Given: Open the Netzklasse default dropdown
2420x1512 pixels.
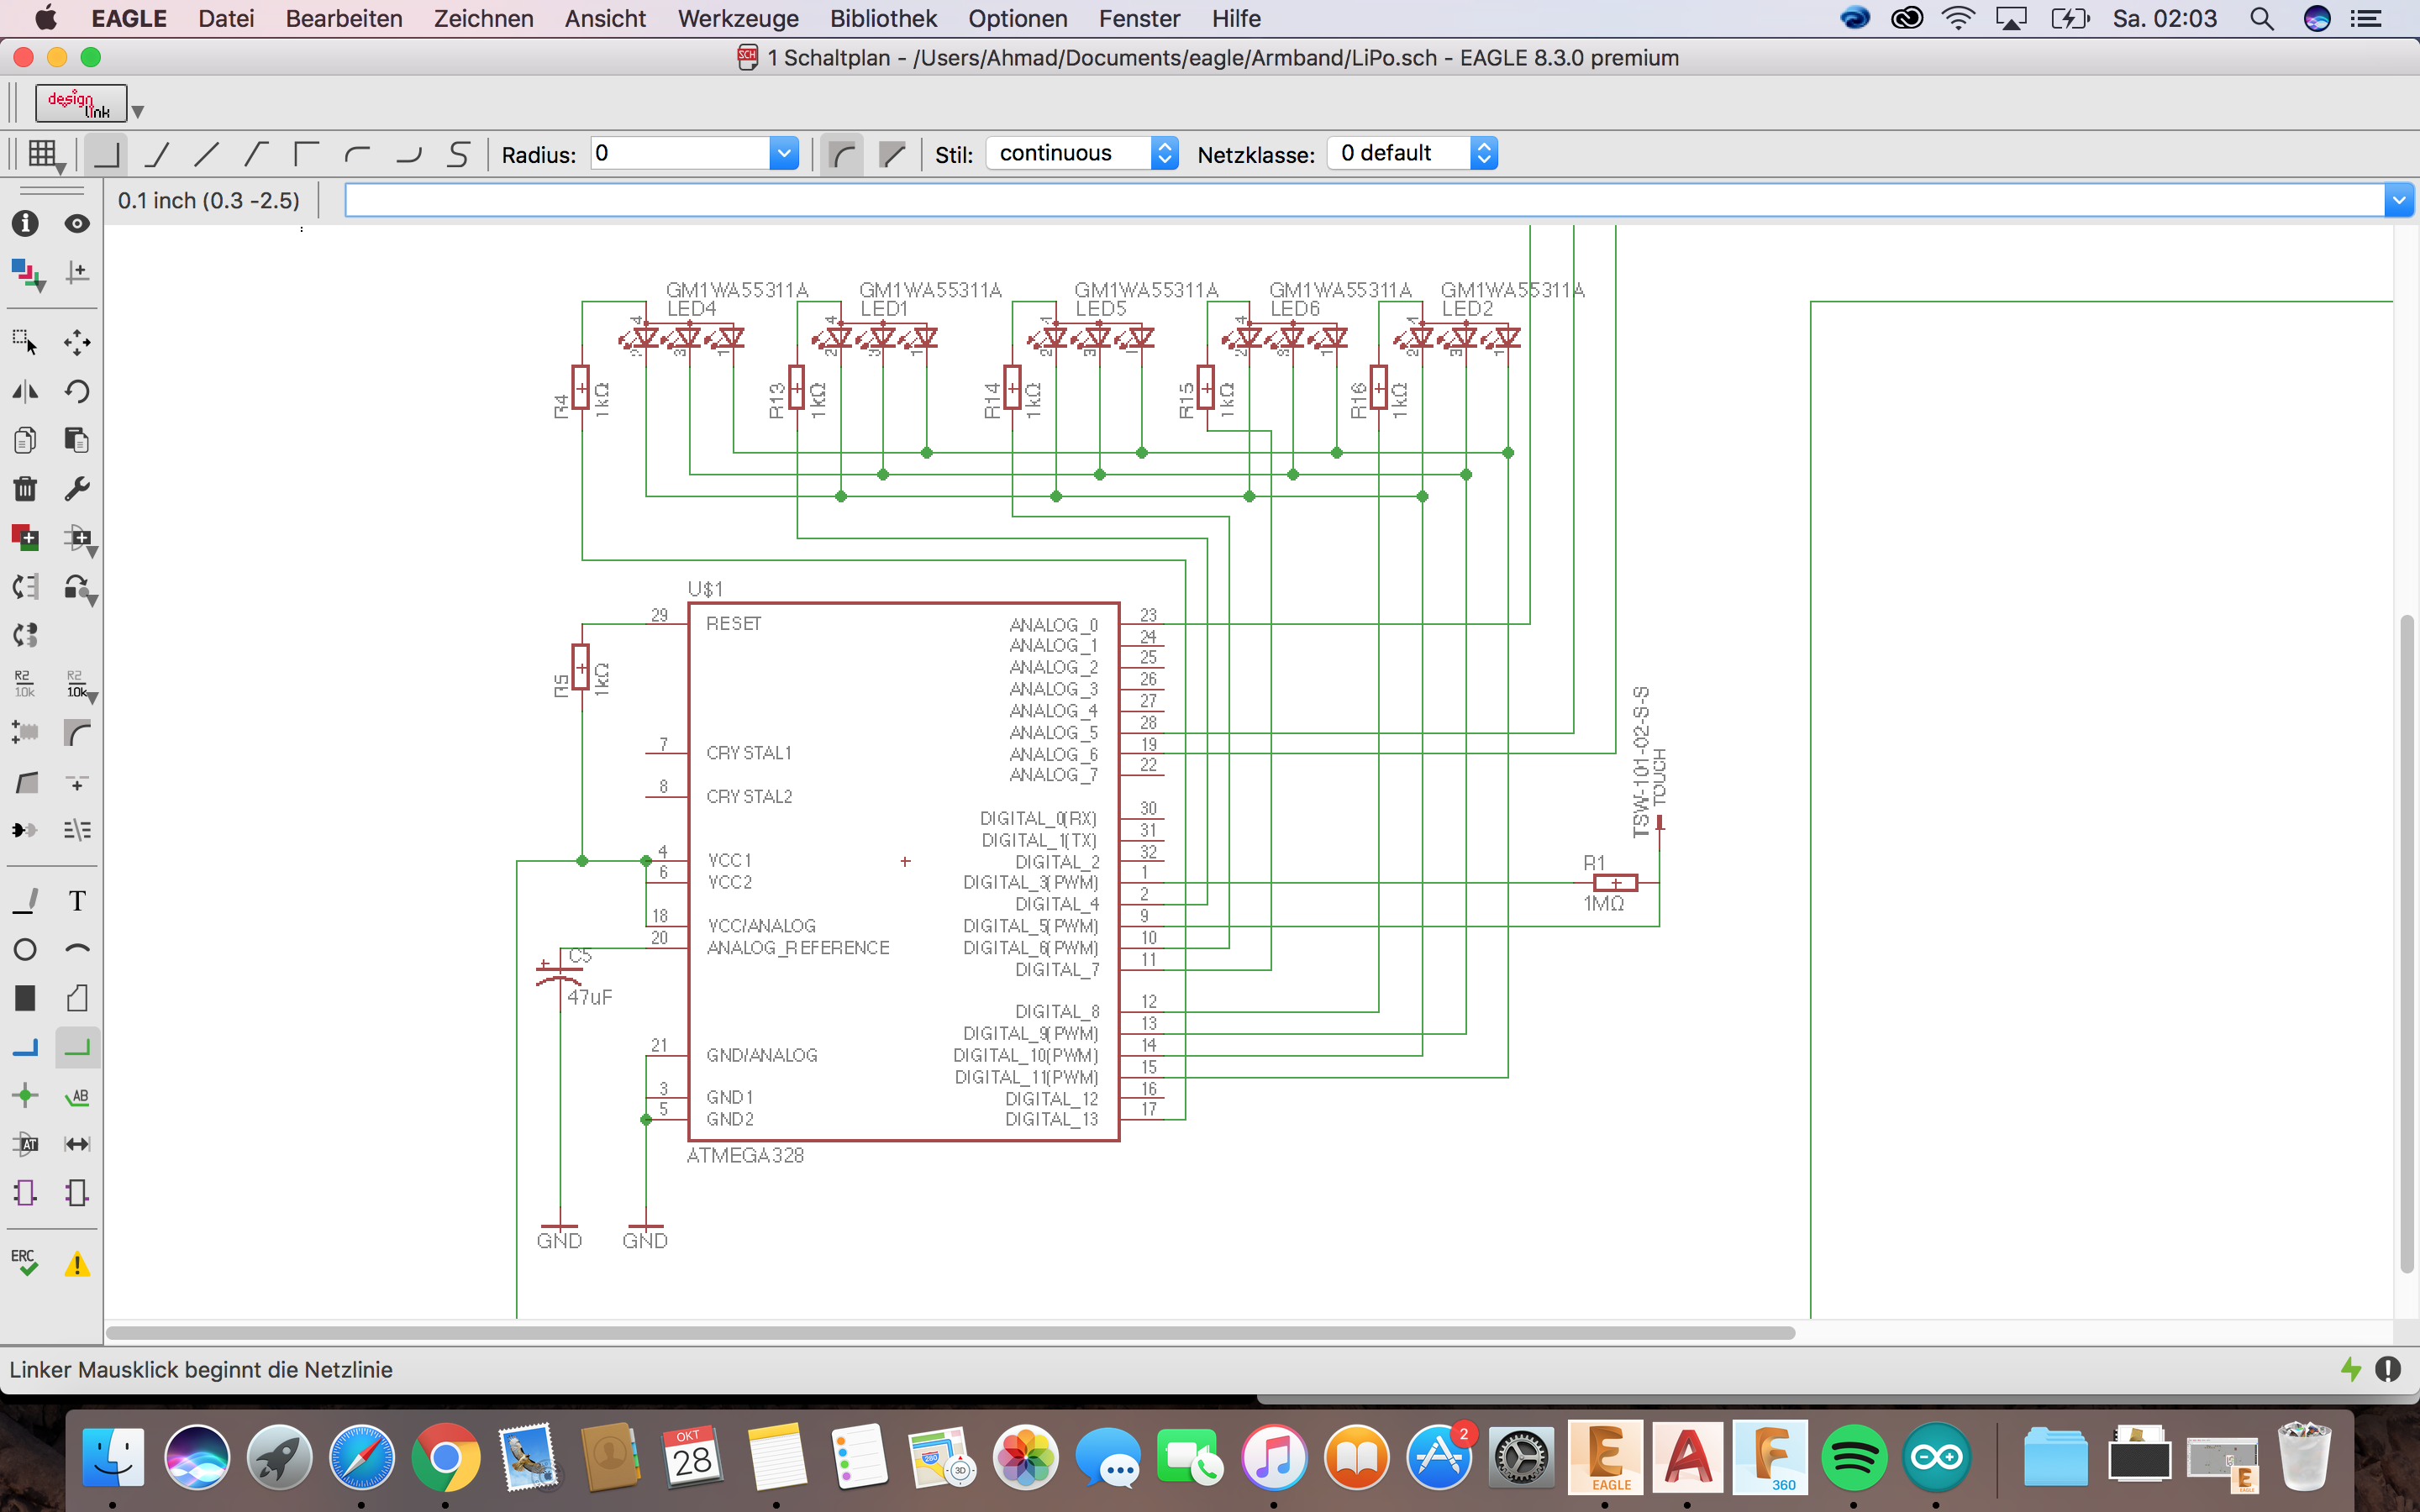Looking at the screenshot, I should [x=1412, y=153].
